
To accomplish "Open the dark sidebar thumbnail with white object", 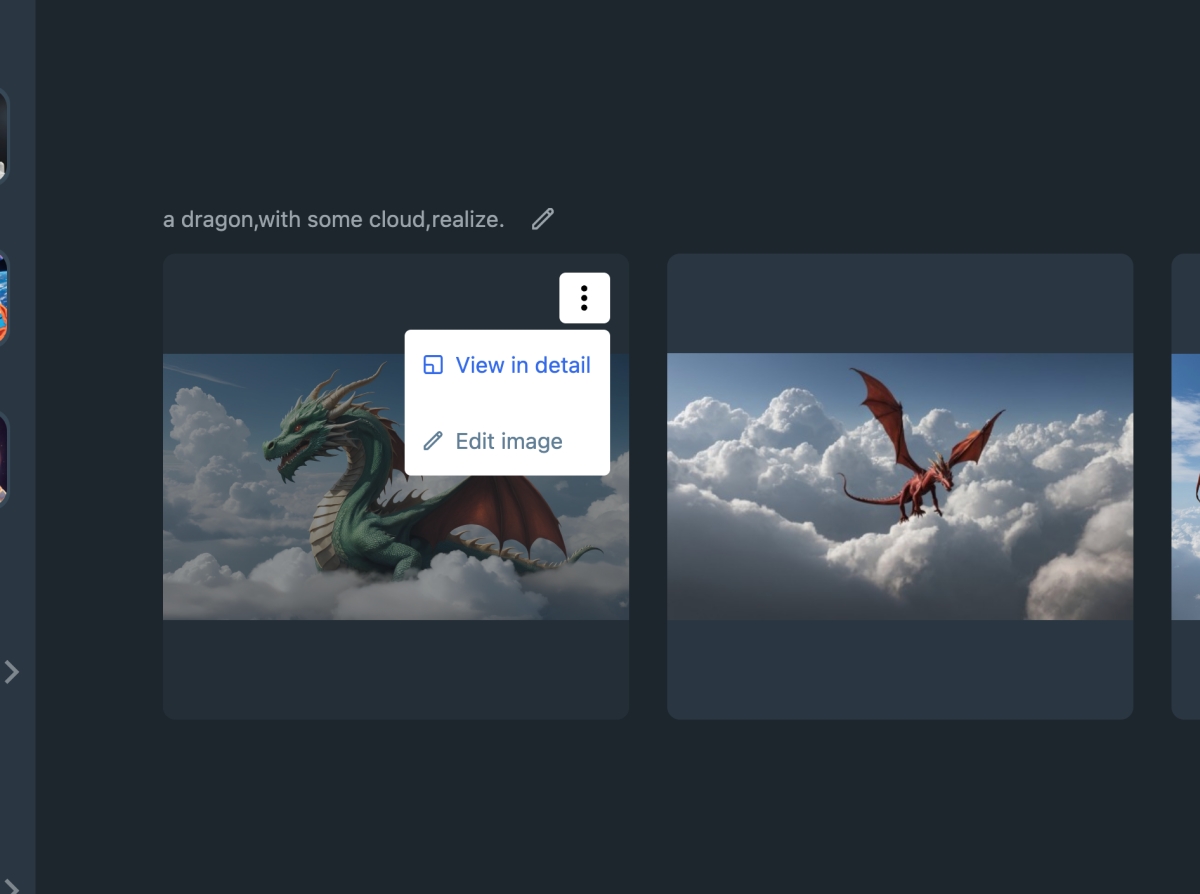I will tap(3, 135).
